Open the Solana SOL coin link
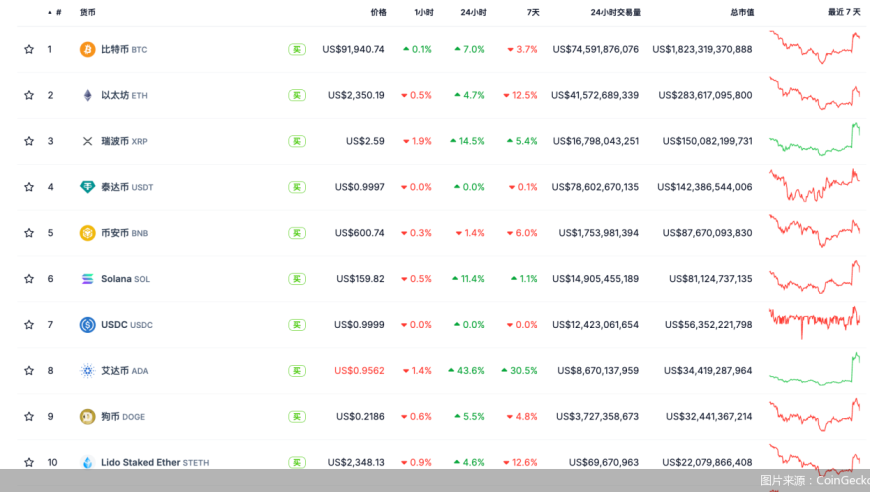The height and width of the screenshot is (492, 870). coord(125,279)
